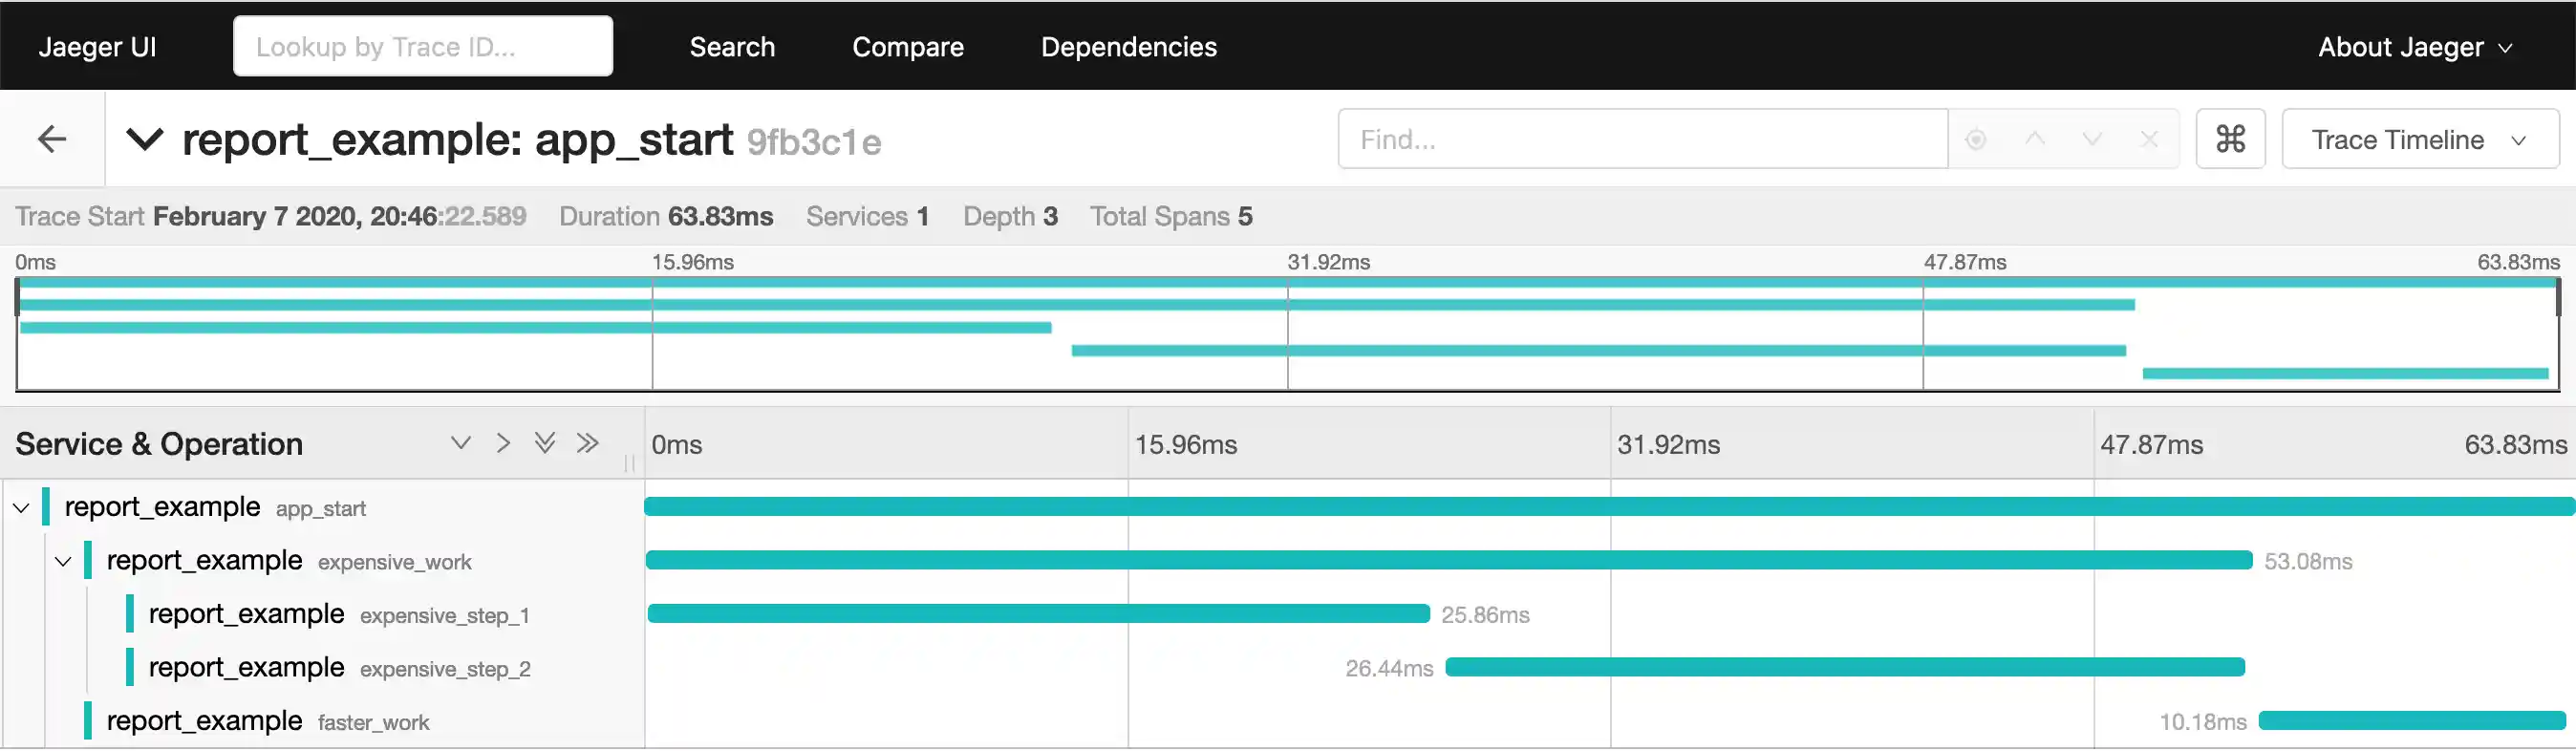The height and width of the screenshot is (751, 2576).
Task: Collapse trace header chevron beside report_example: app_start
Action: (145, 140)
